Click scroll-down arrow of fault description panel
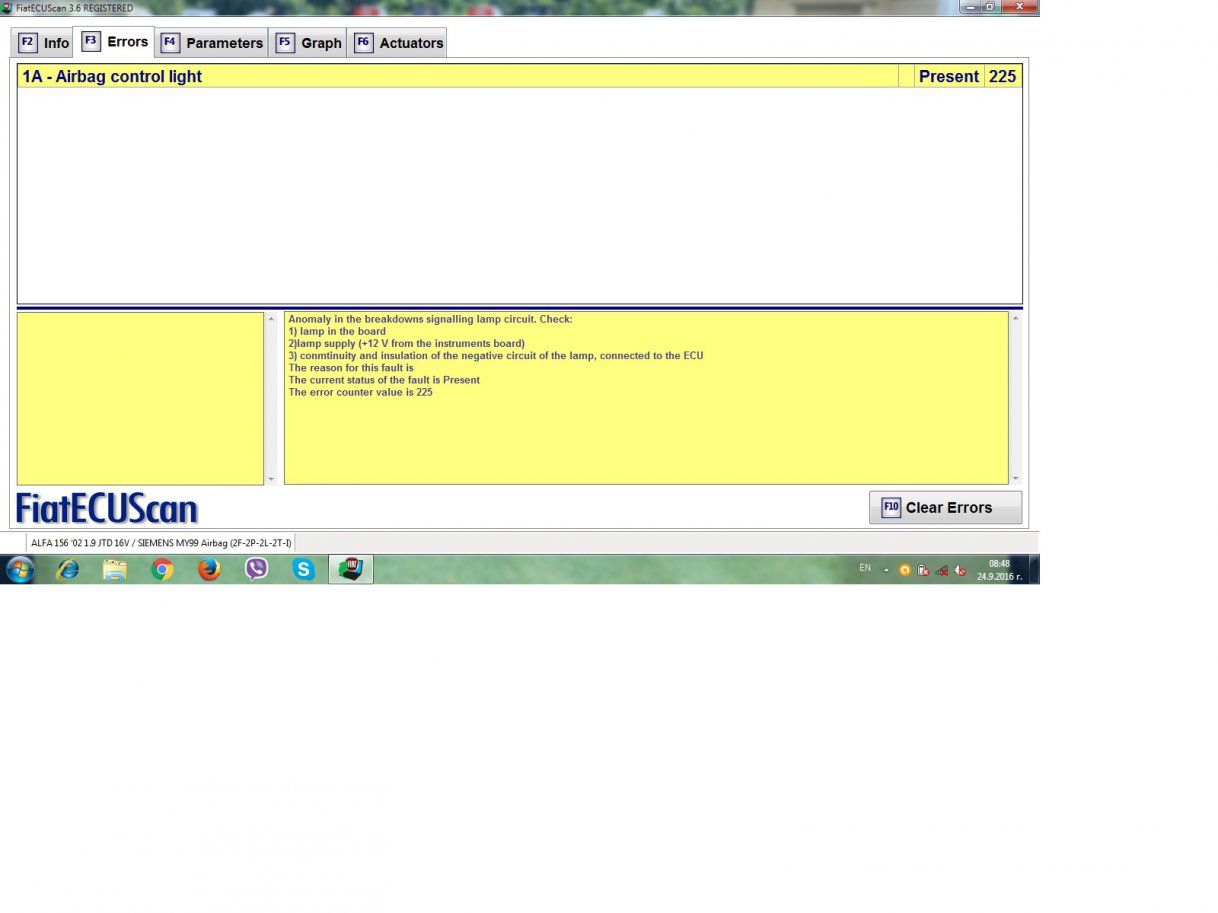The image size is (1218, 913). pos(1016,479)
